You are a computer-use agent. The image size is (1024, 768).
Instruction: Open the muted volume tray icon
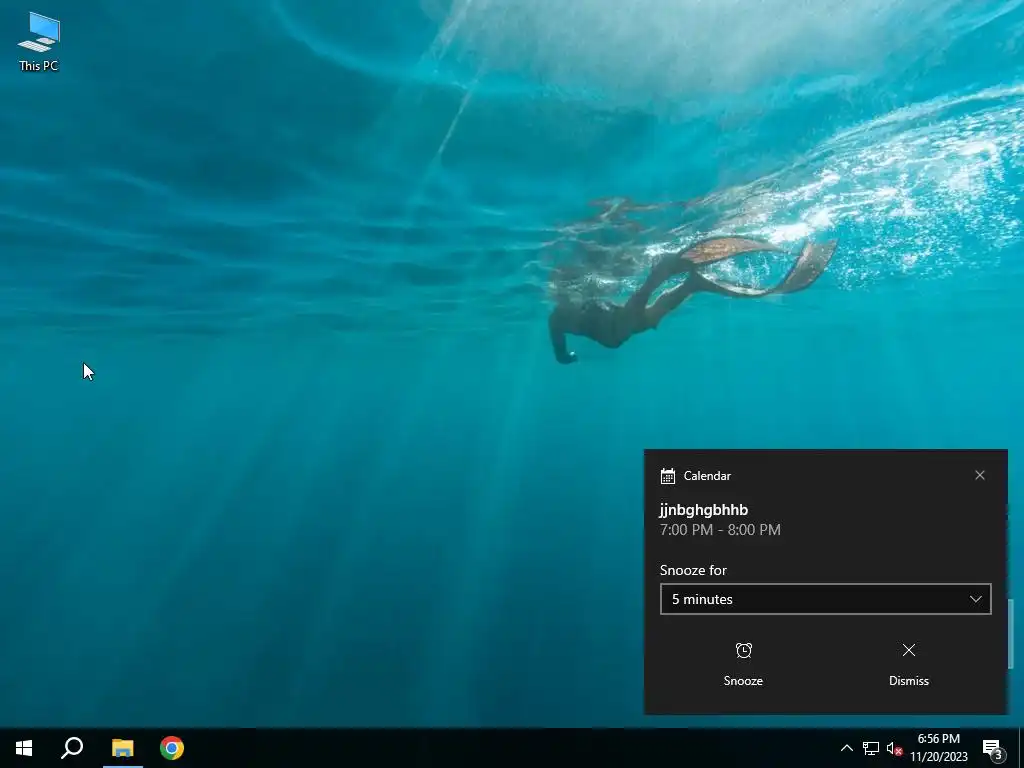pyautogui.click(x=894, y=748)
